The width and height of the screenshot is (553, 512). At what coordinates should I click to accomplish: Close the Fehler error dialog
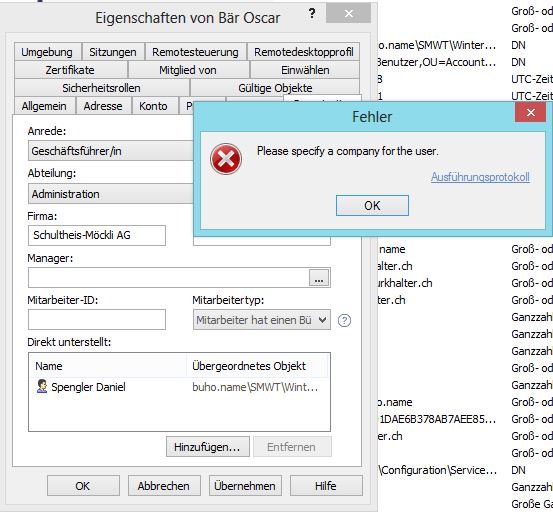(530, 112)
